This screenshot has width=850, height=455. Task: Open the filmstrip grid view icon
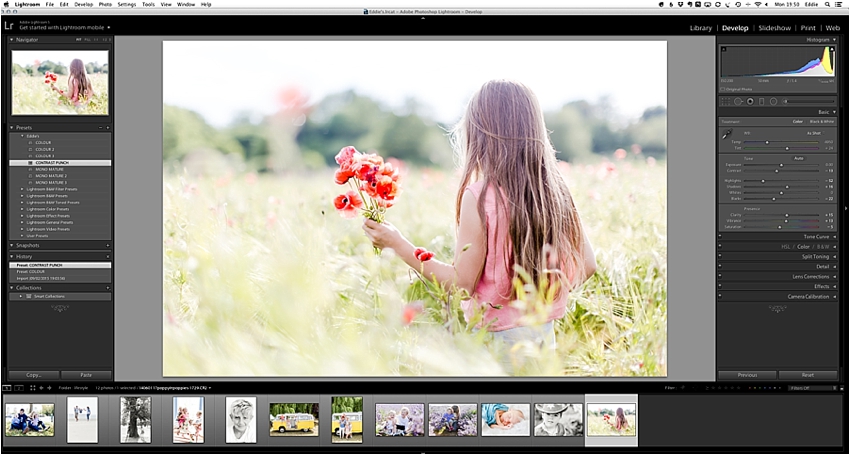coord(33,388)
